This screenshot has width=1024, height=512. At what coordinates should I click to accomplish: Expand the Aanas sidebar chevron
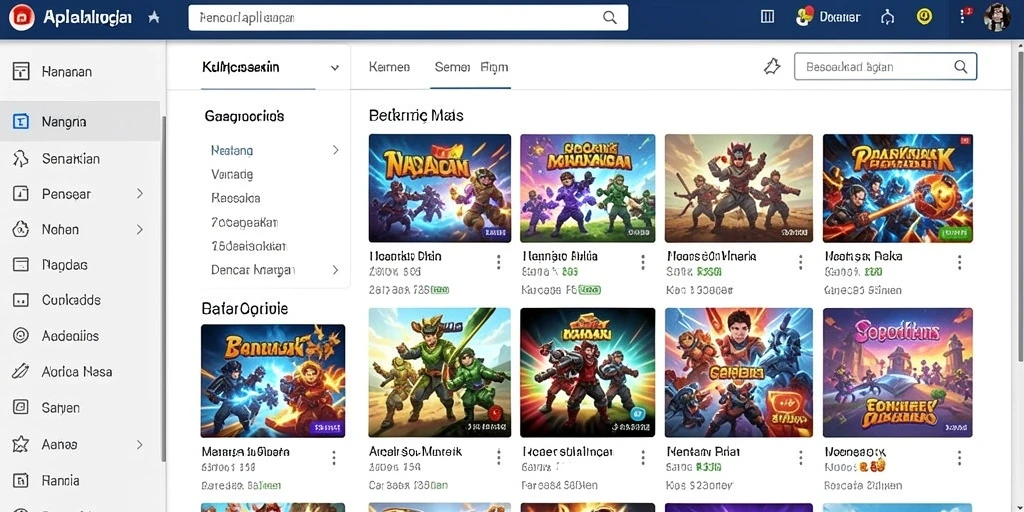tap(139, 445)
